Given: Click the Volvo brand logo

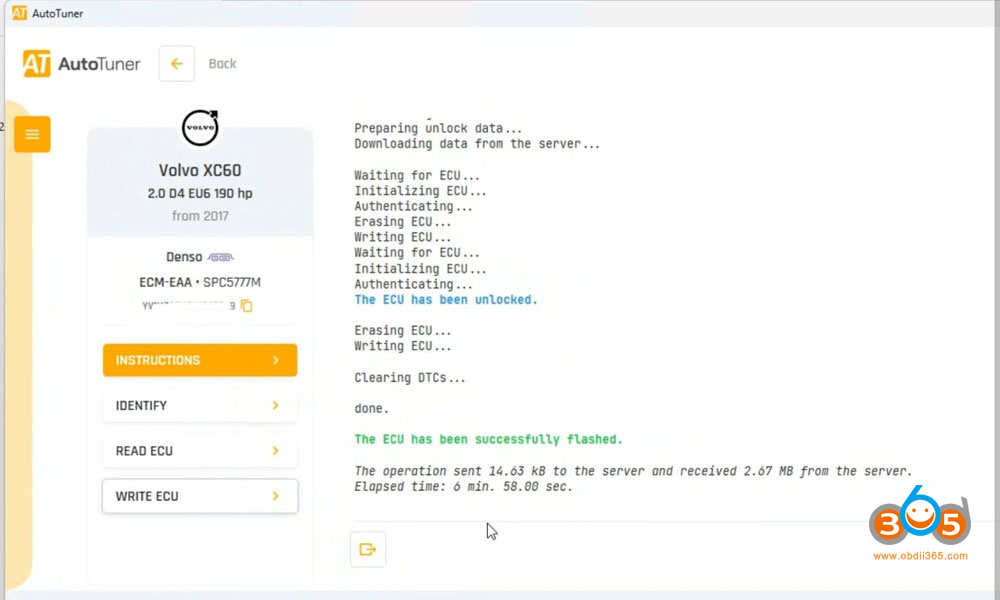Looking at the screenshot, I should coord(200,128).
